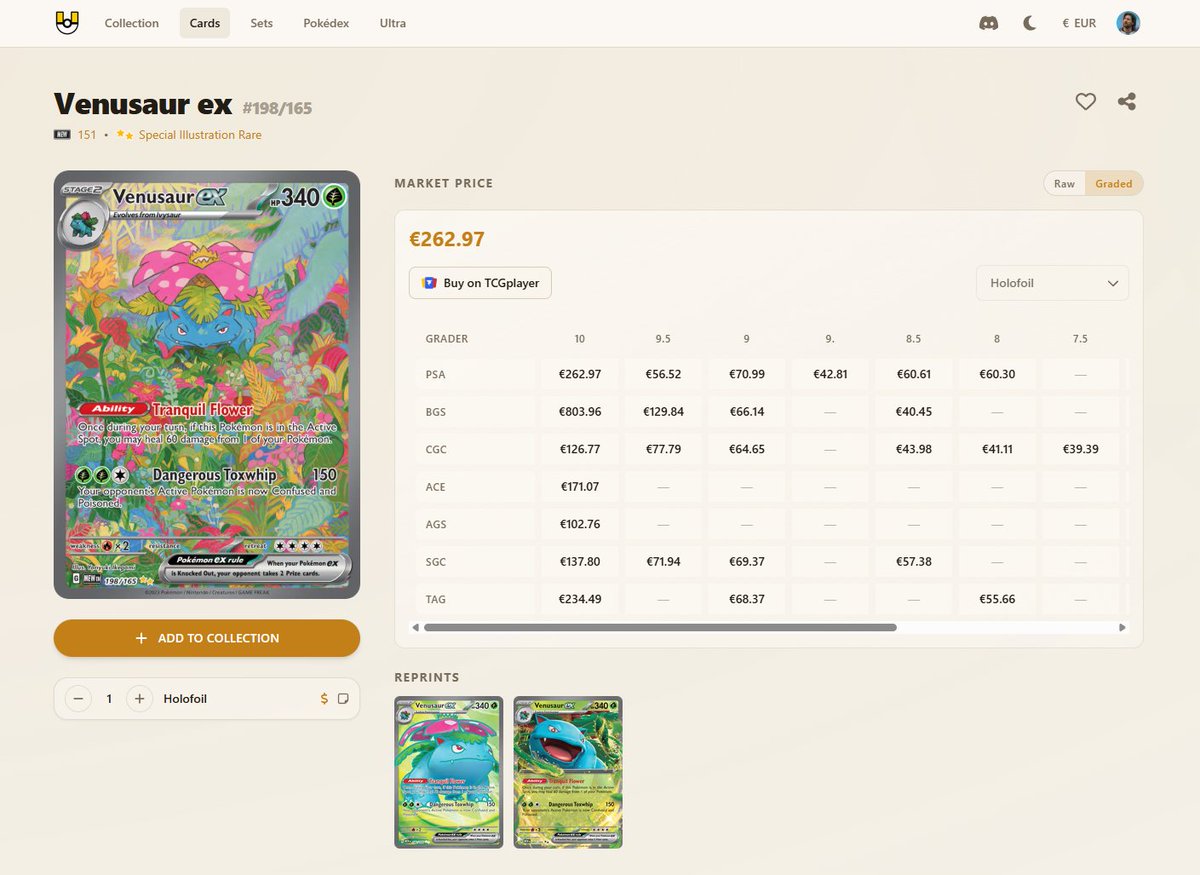Click TAG 9 price €68.37
The height and width of the screenshot is (875, 1200).
click(x=746, y=599)
